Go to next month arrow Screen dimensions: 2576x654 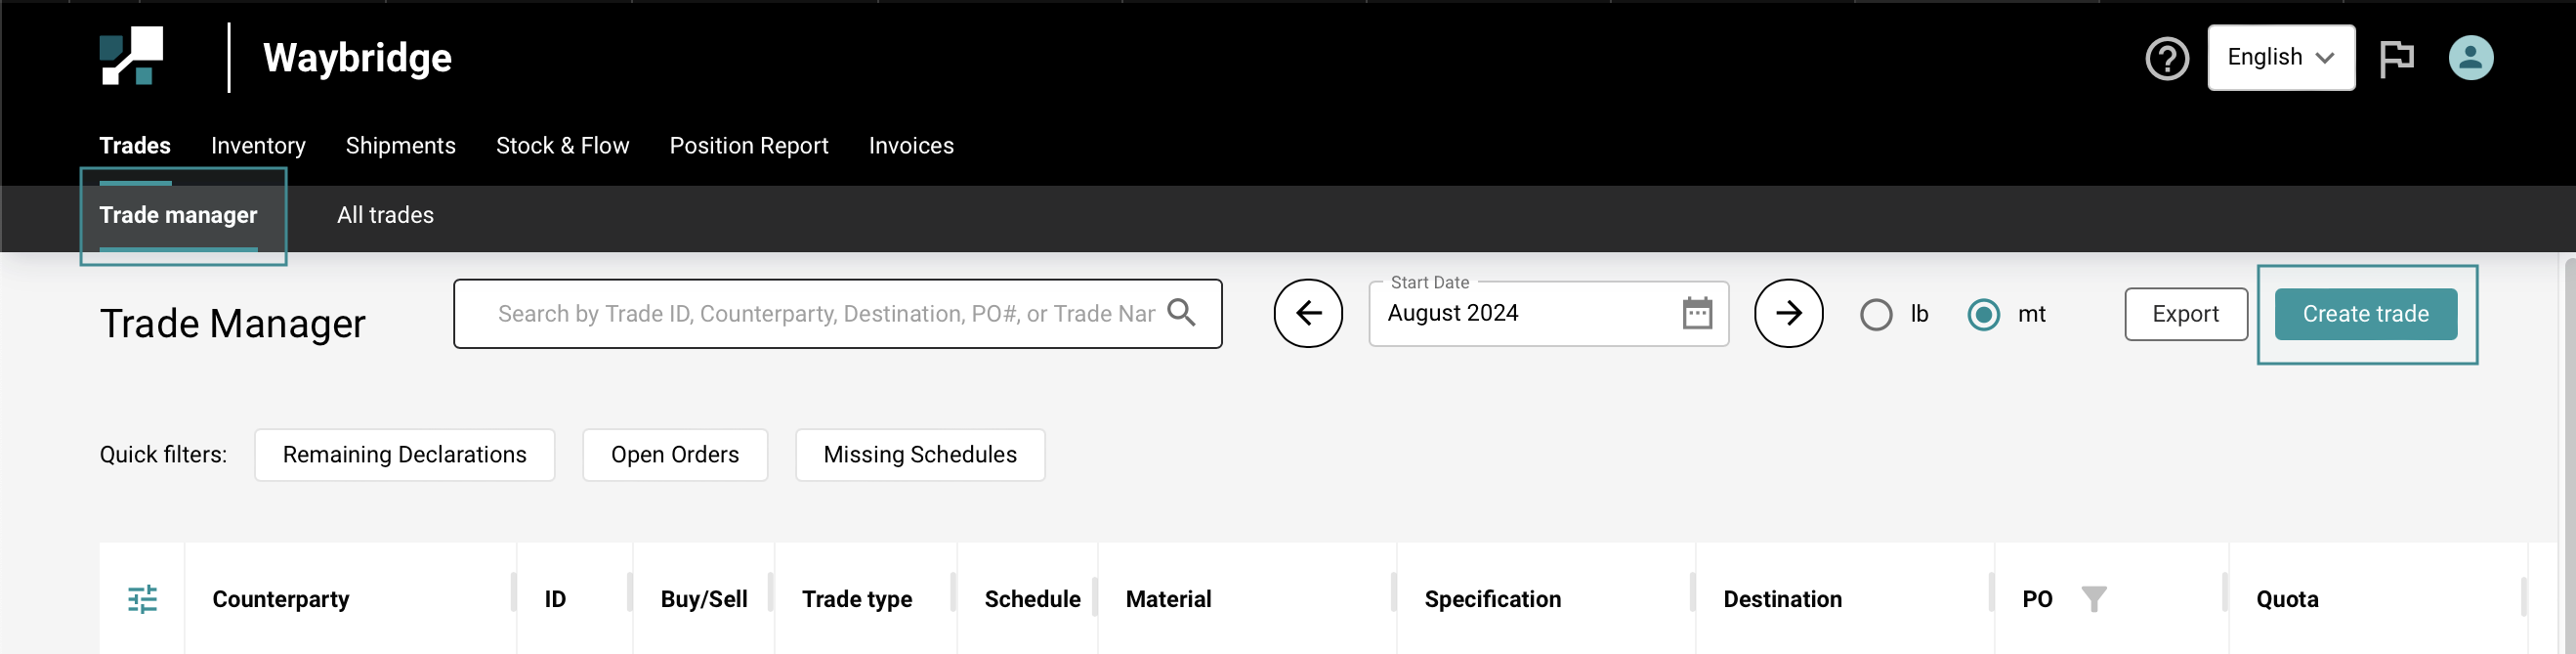[1788, 313]
